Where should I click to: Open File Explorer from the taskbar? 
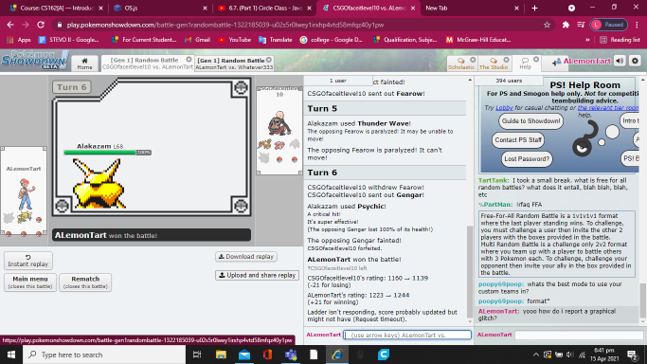pyautogui.click(x=221, y=355)
